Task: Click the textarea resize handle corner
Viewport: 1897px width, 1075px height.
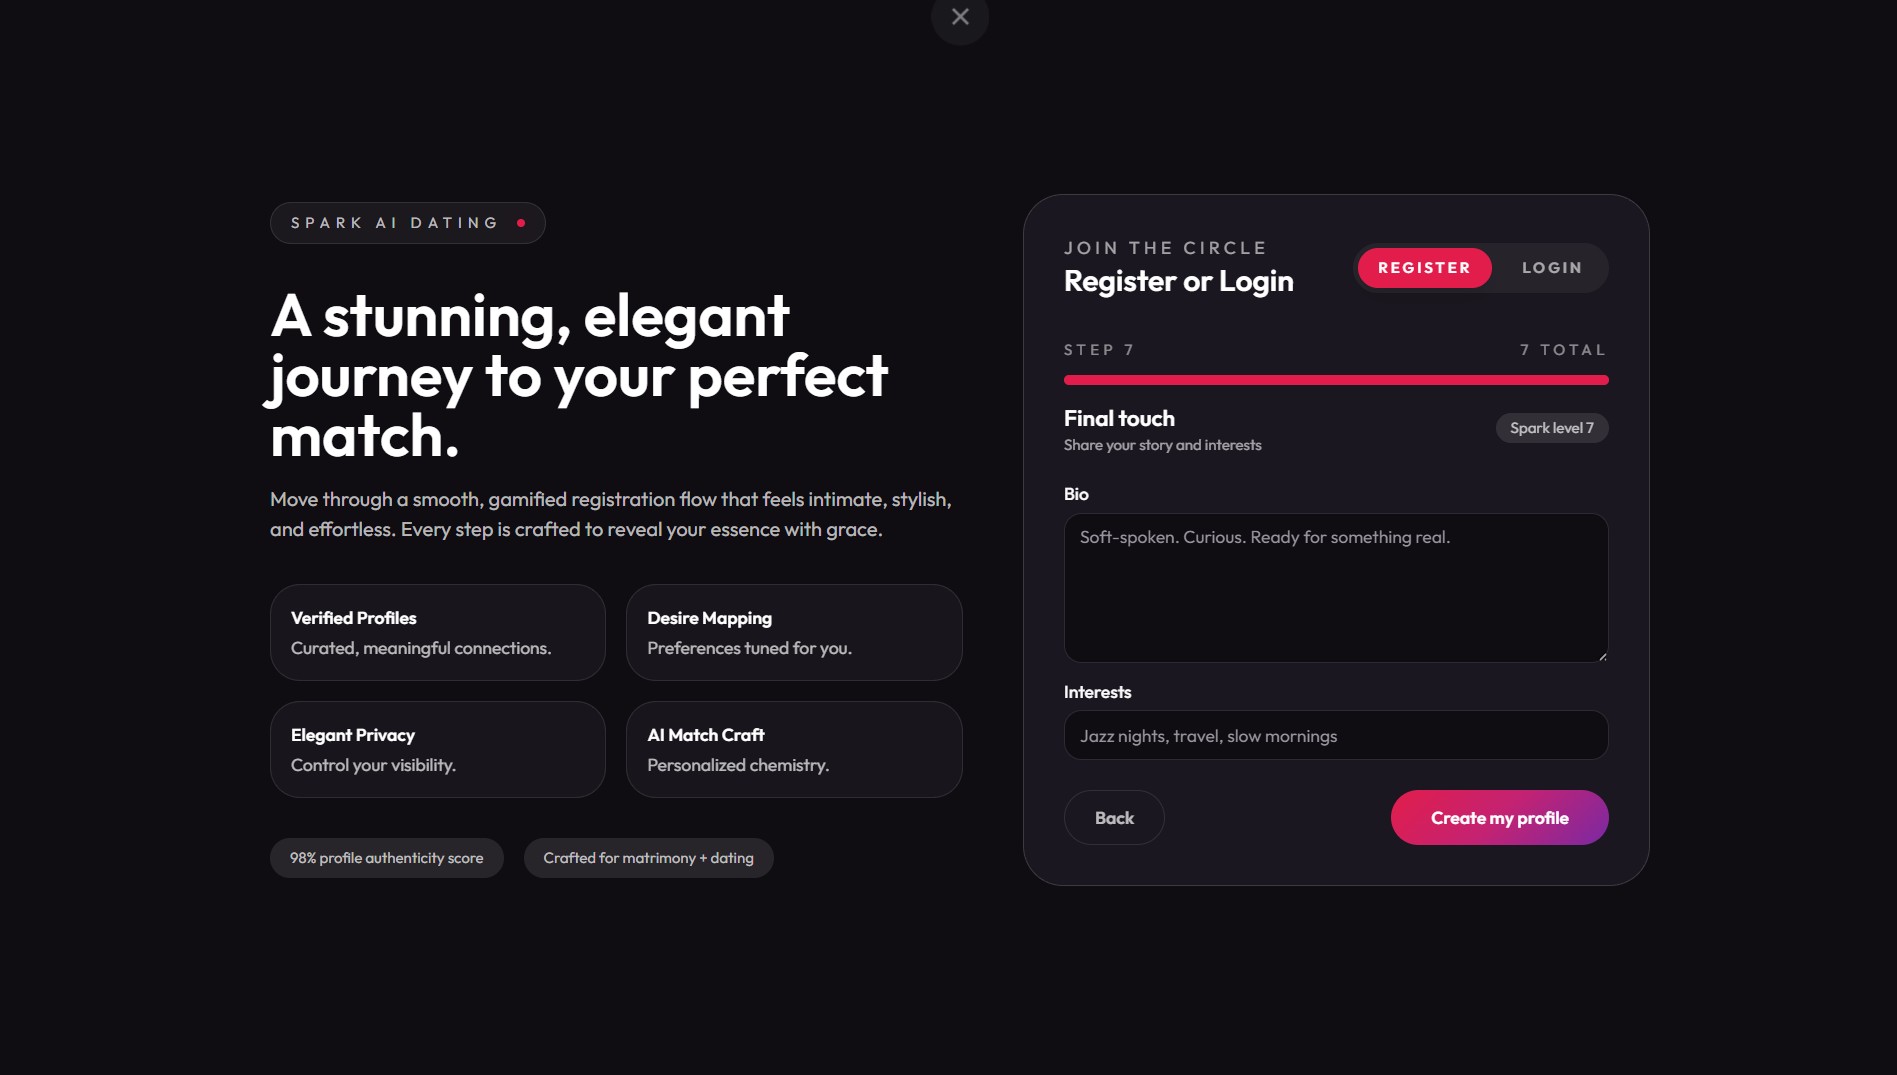Action: (1602, 656)
